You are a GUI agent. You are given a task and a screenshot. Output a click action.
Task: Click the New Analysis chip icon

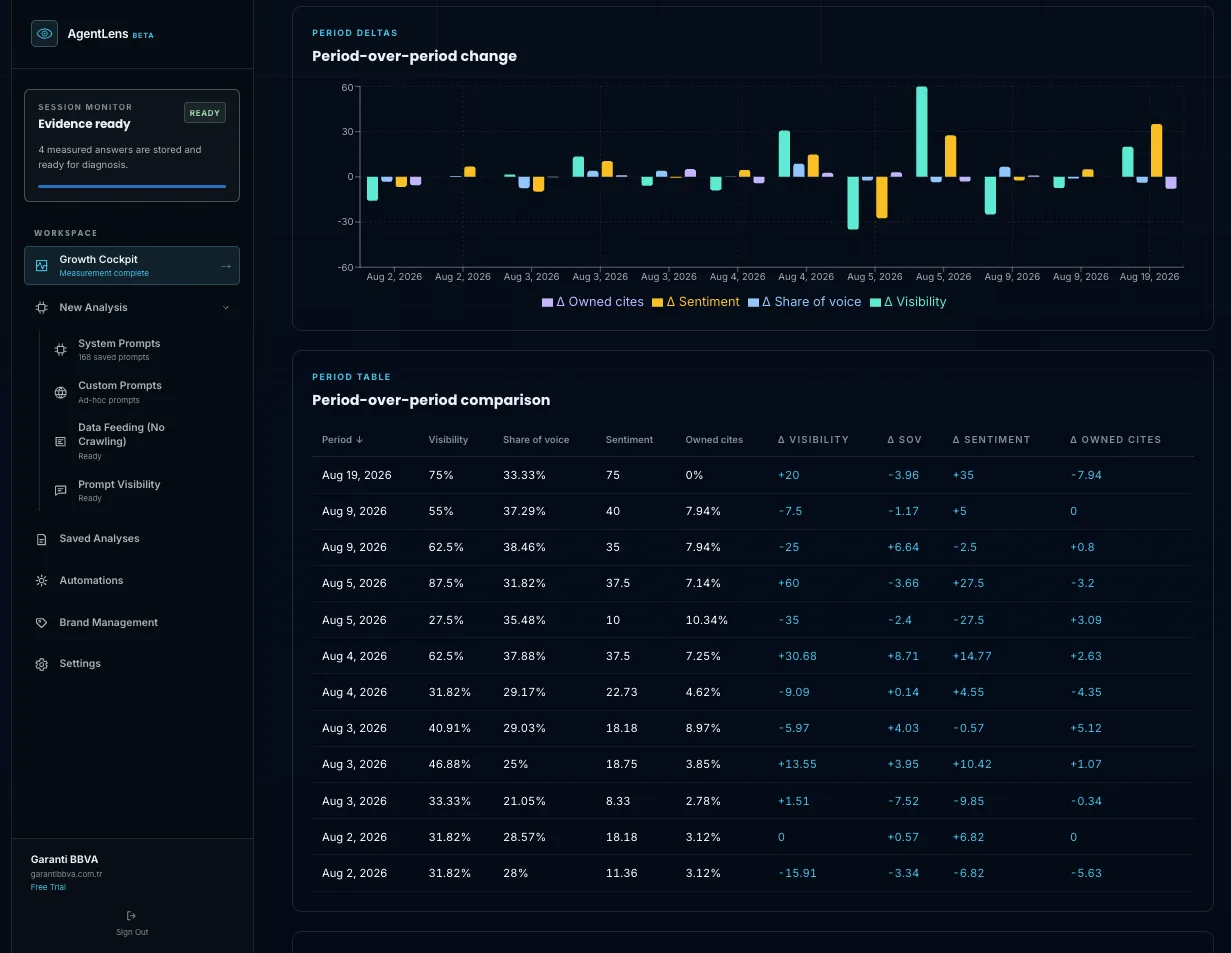tap(42, 308)
